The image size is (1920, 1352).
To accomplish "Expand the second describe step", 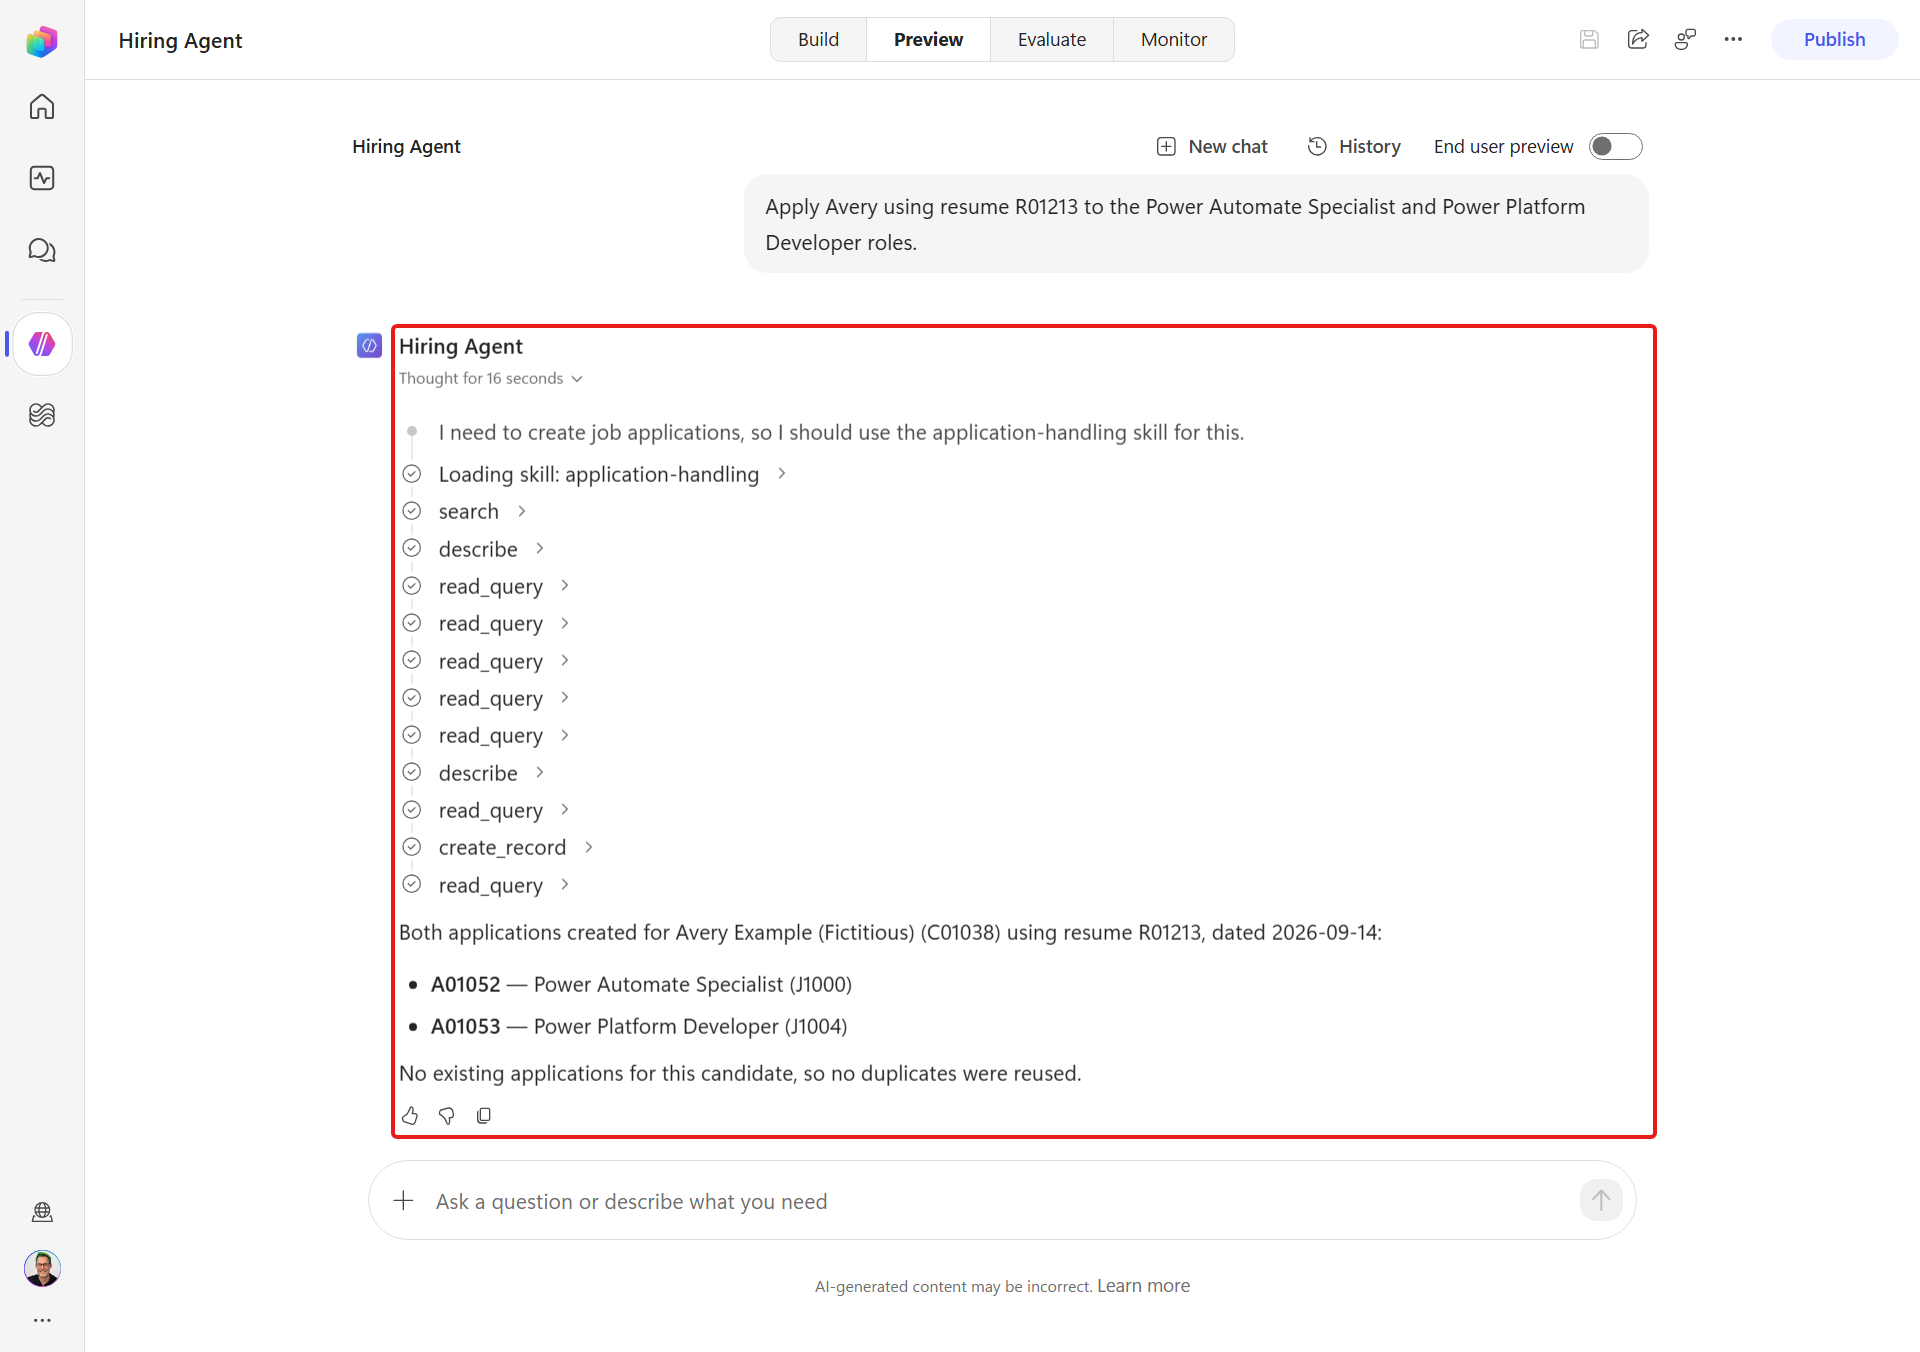I will click(x=491, y=773).
